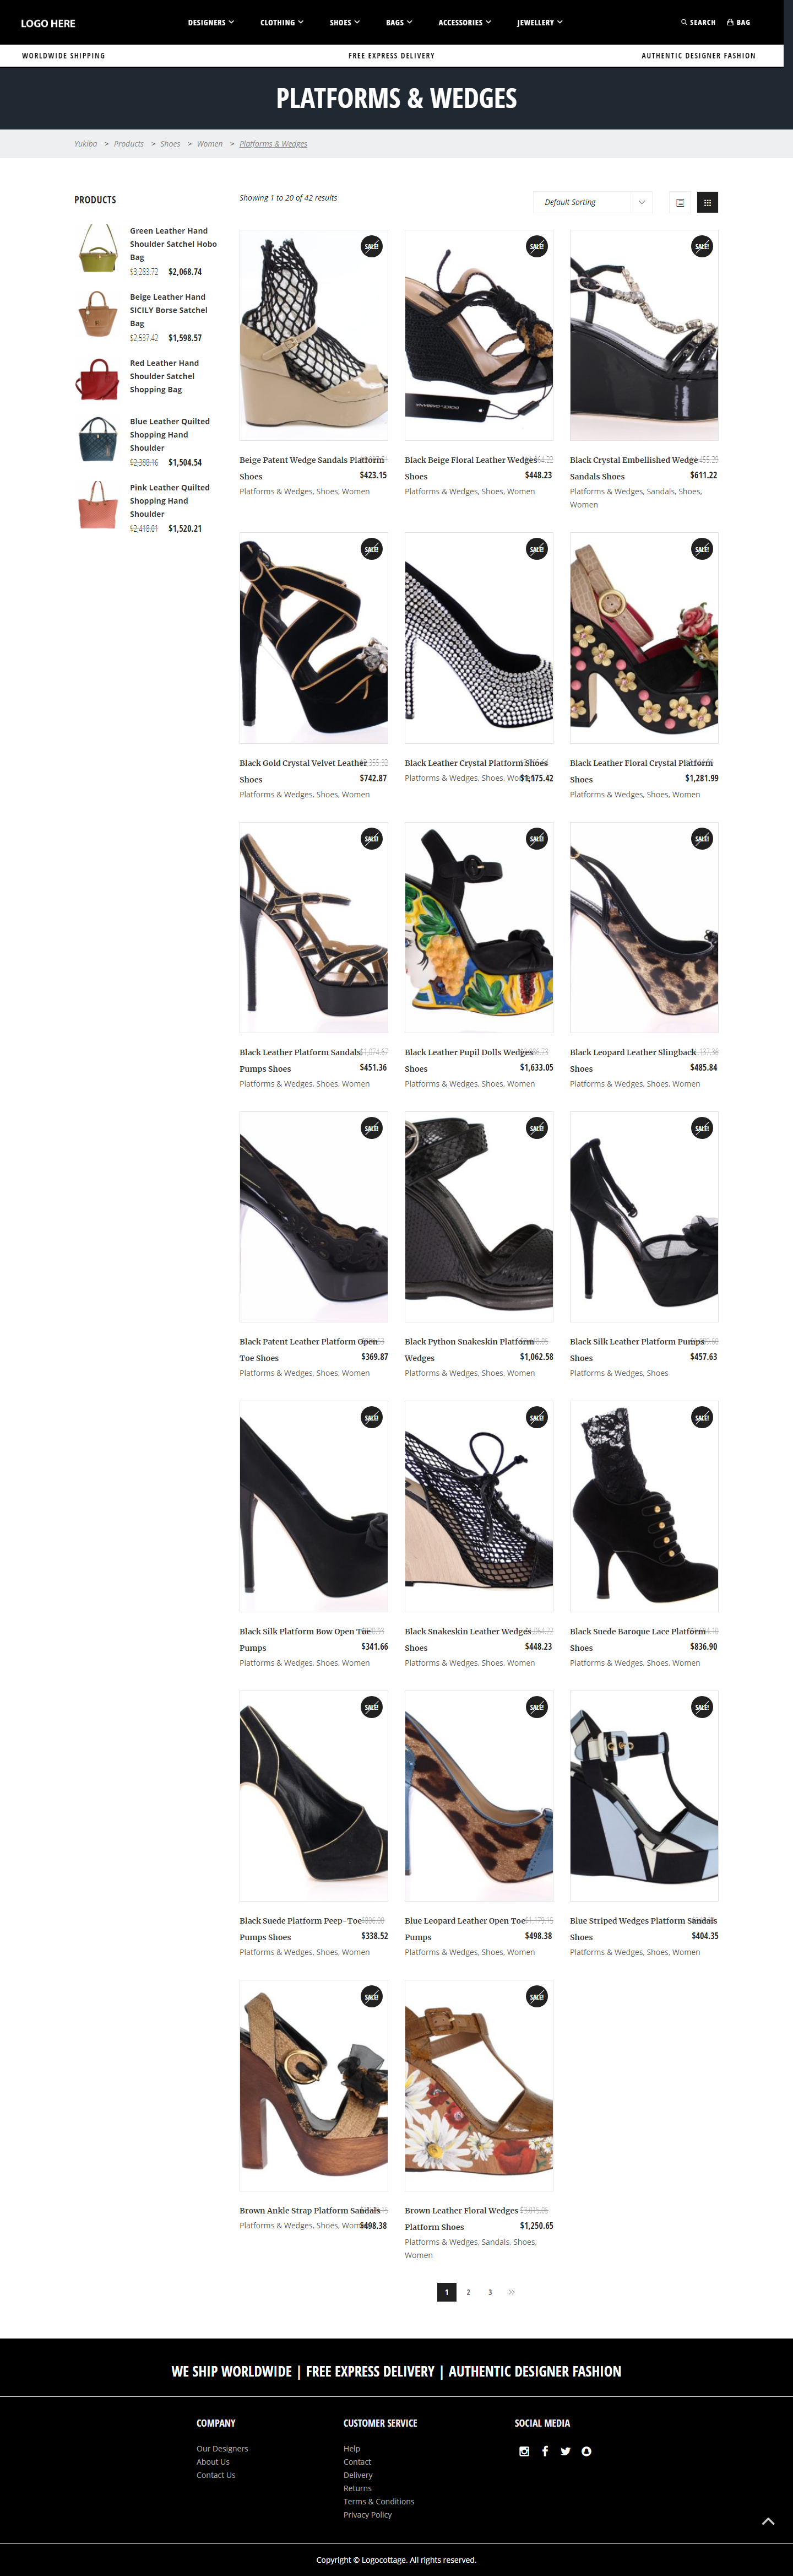
Task: Go to next results page arrow
Action: (512, 2292)
